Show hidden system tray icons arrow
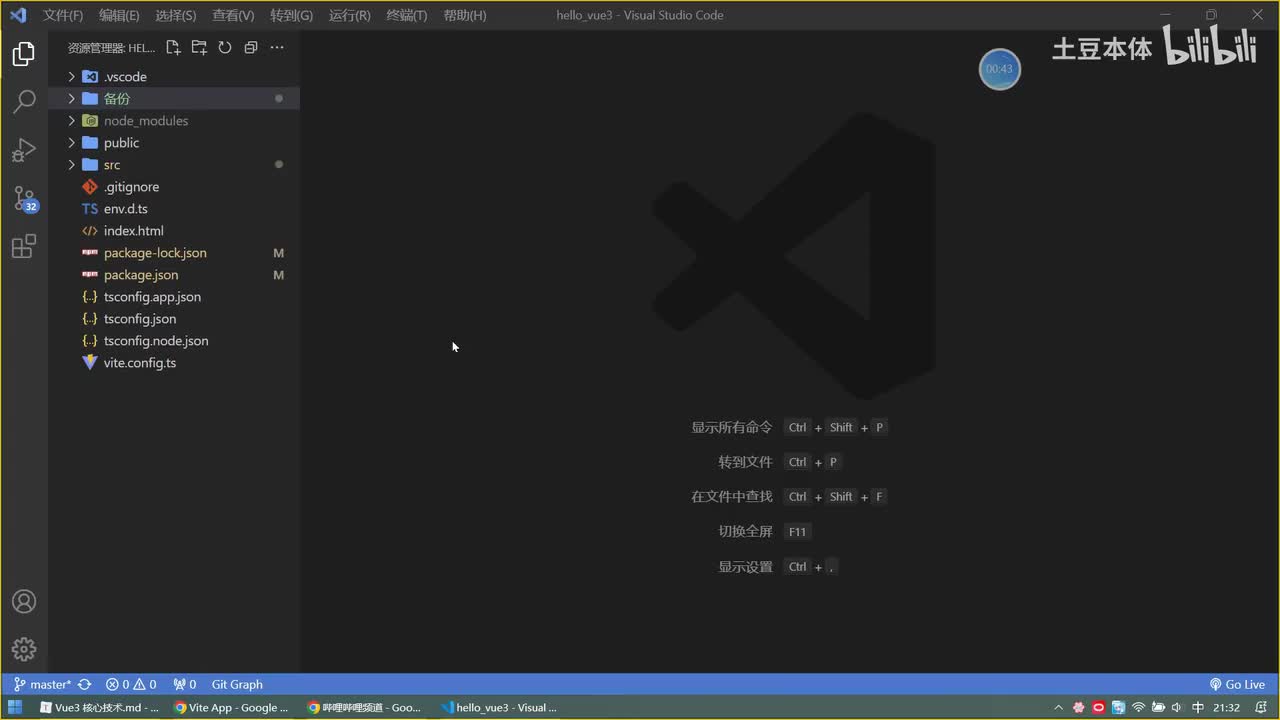 (x=1059, y=708)
